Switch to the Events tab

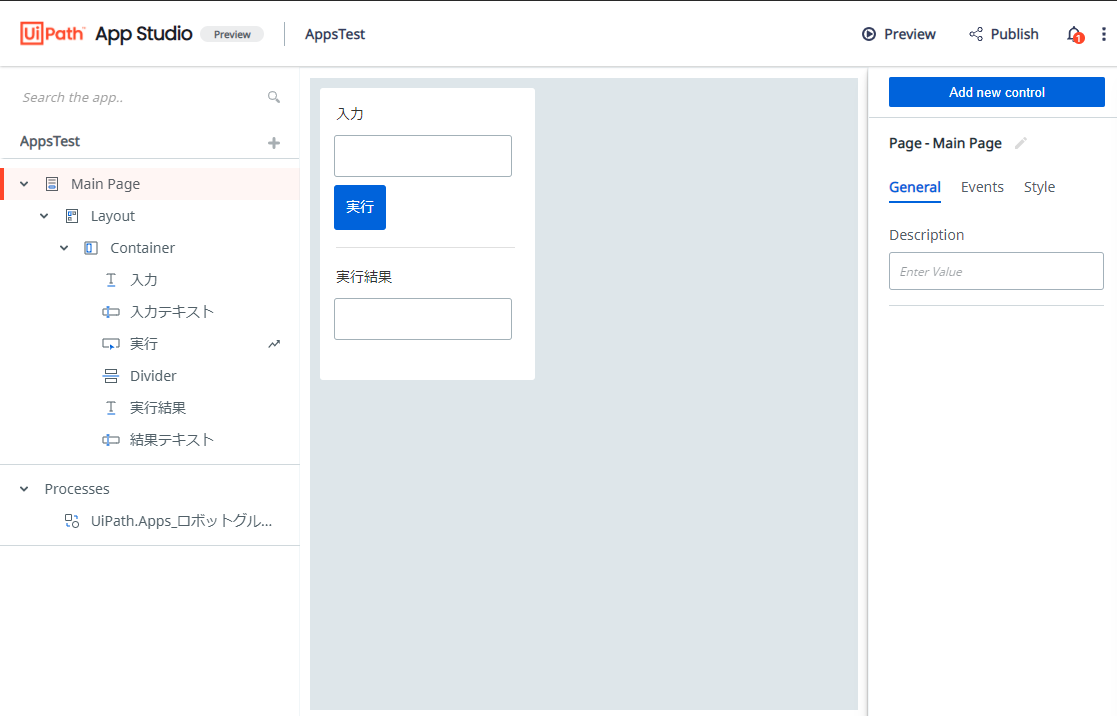pyautogui.click(x=982, y=187)
